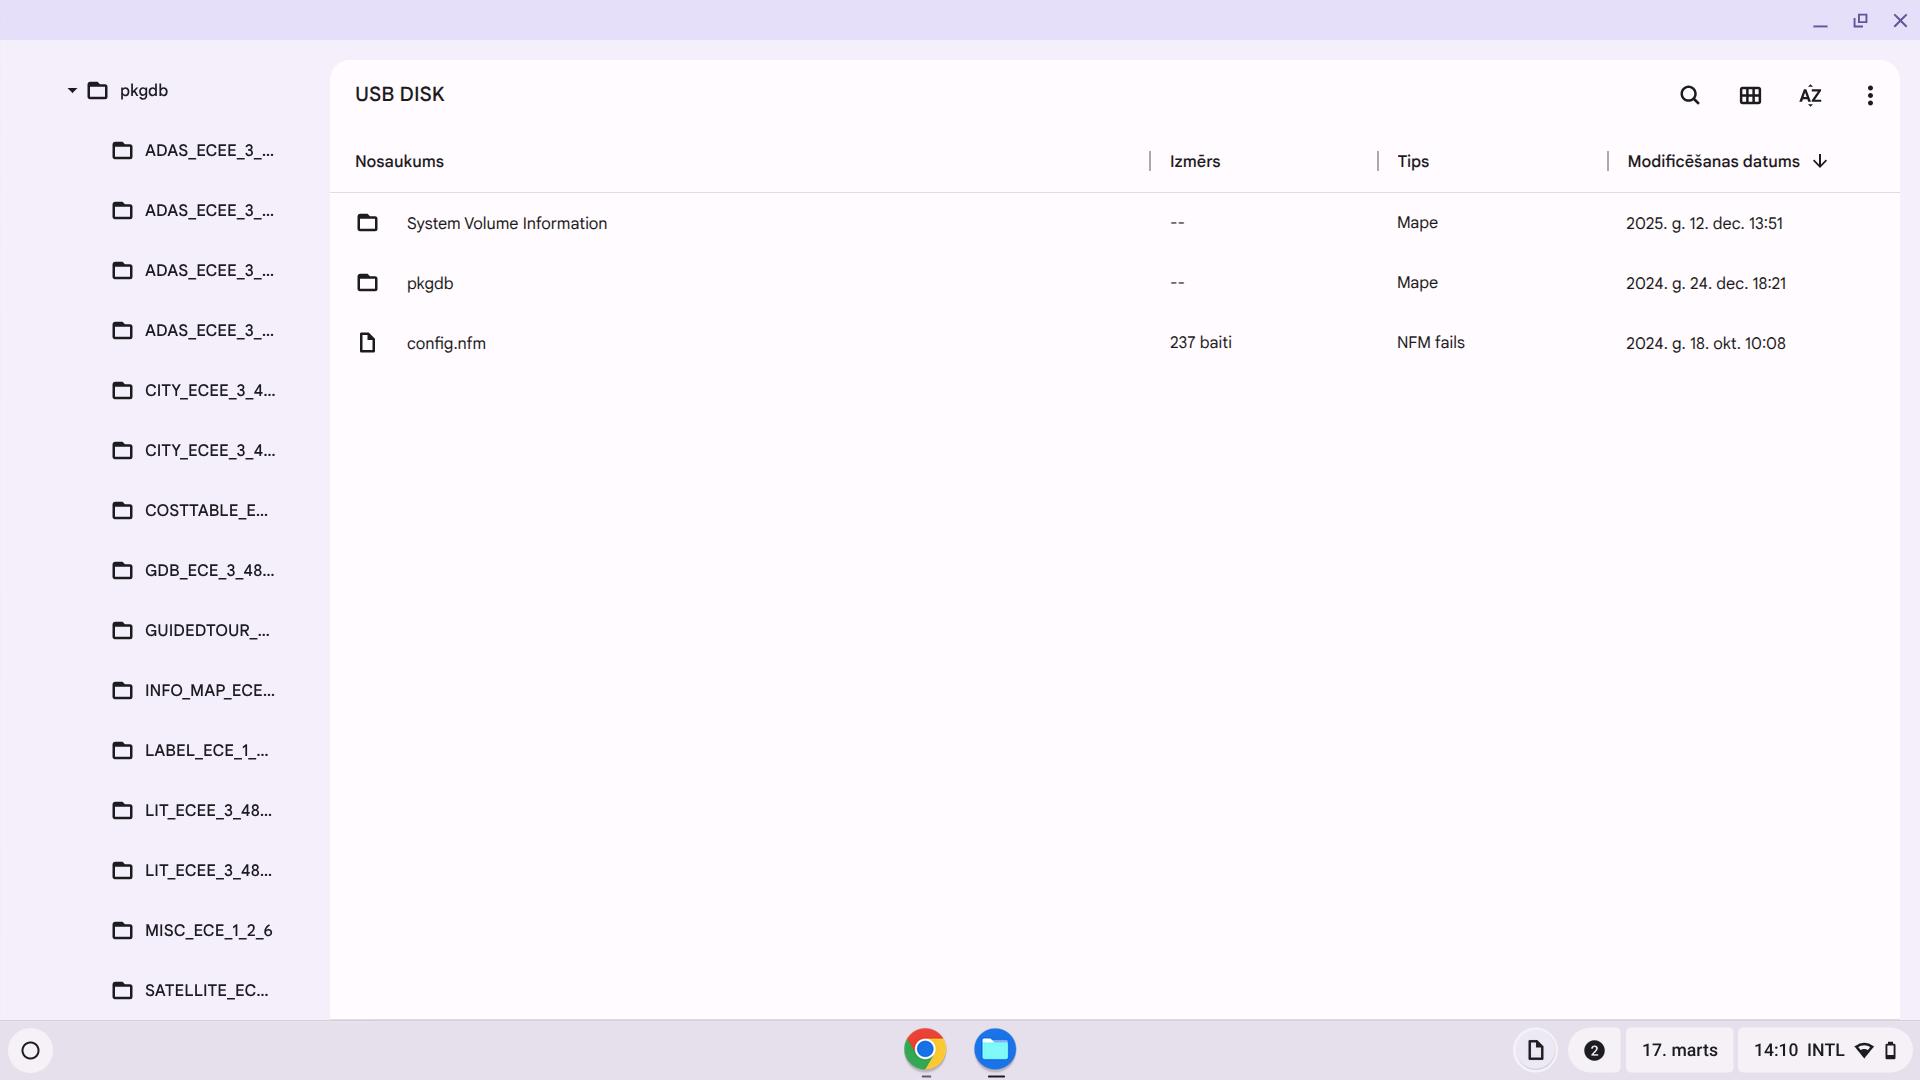
Task: Sort files by Nosaukums column header
Action: tap(399, 161)
